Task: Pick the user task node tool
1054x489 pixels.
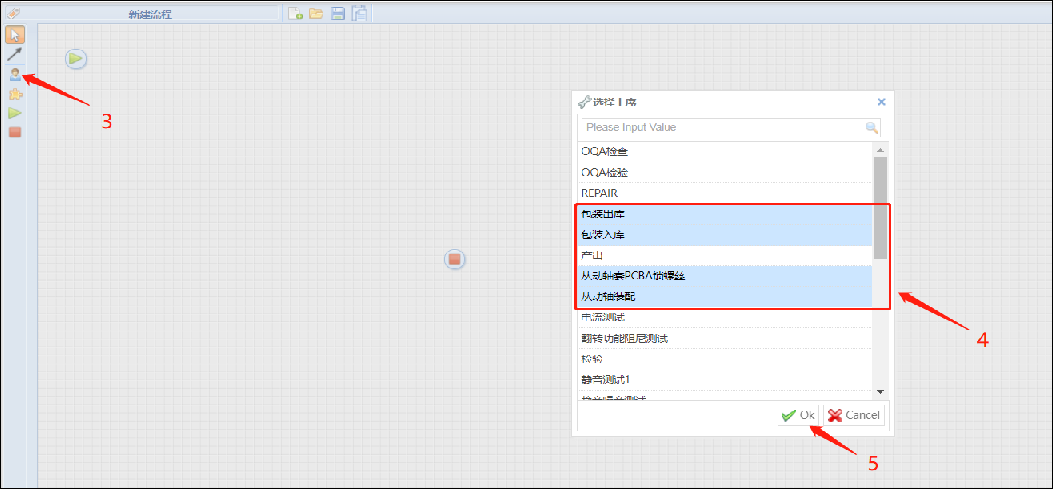Action: [x=15, y=74]
